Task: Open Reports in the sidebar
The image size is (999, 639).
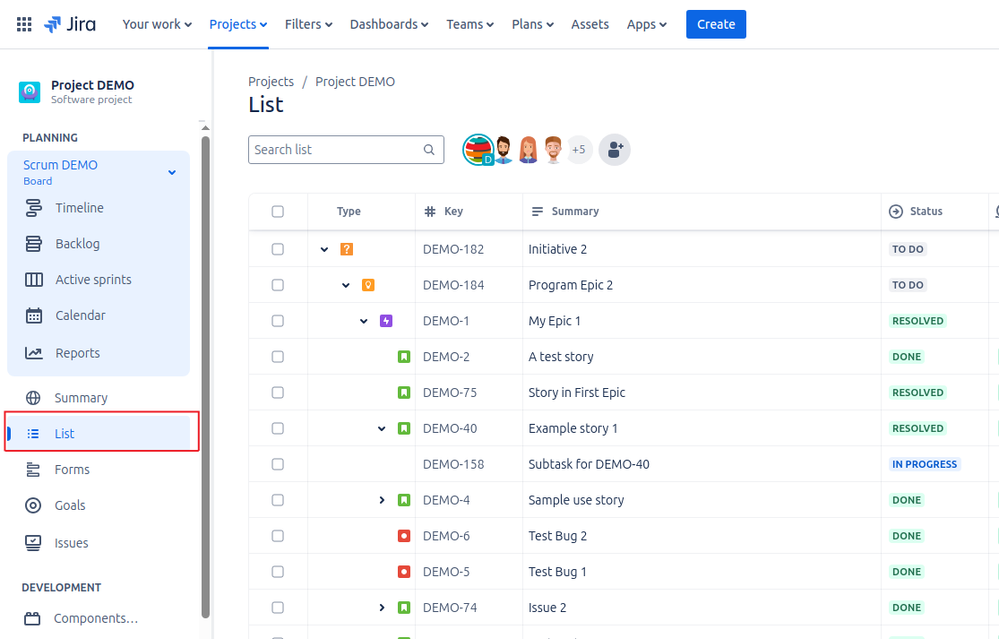Action: (x=77, y=353)
